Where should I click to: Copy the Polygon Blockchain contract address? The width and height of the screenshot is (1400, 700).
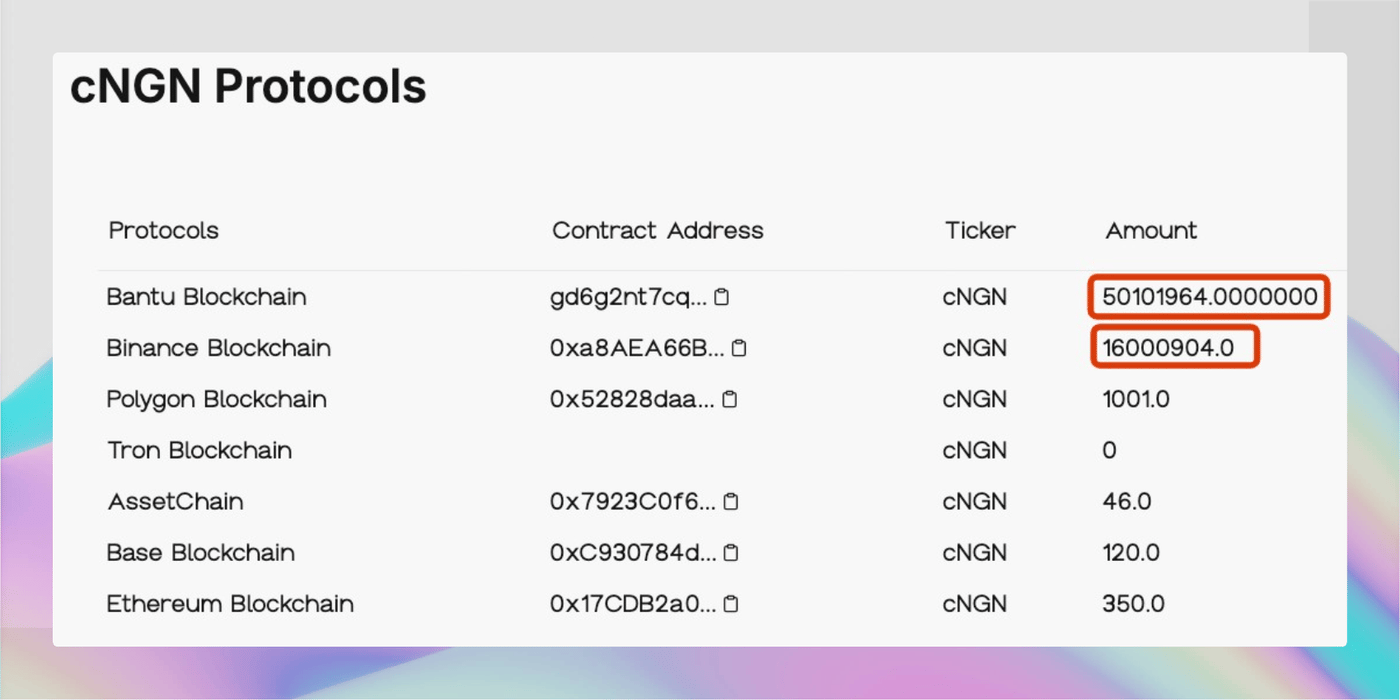click(x=729, y=398)
